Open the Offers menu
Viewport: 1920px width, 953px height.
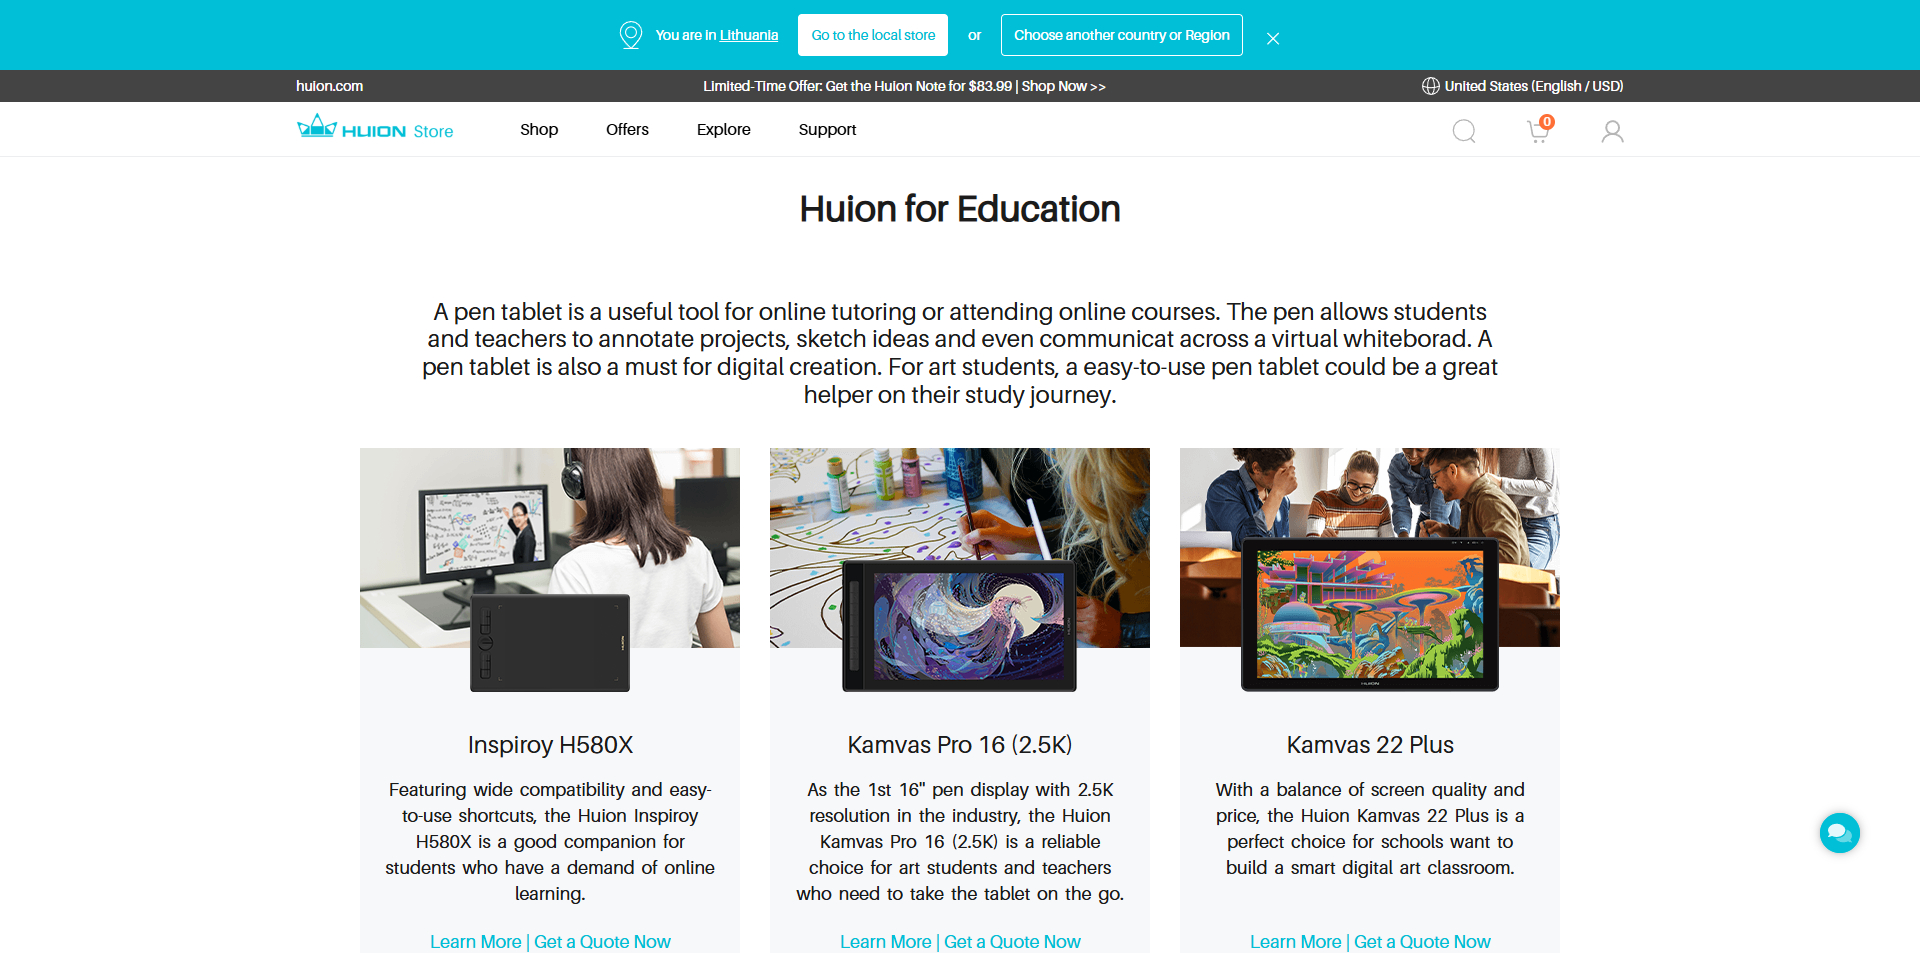(627, 129)
